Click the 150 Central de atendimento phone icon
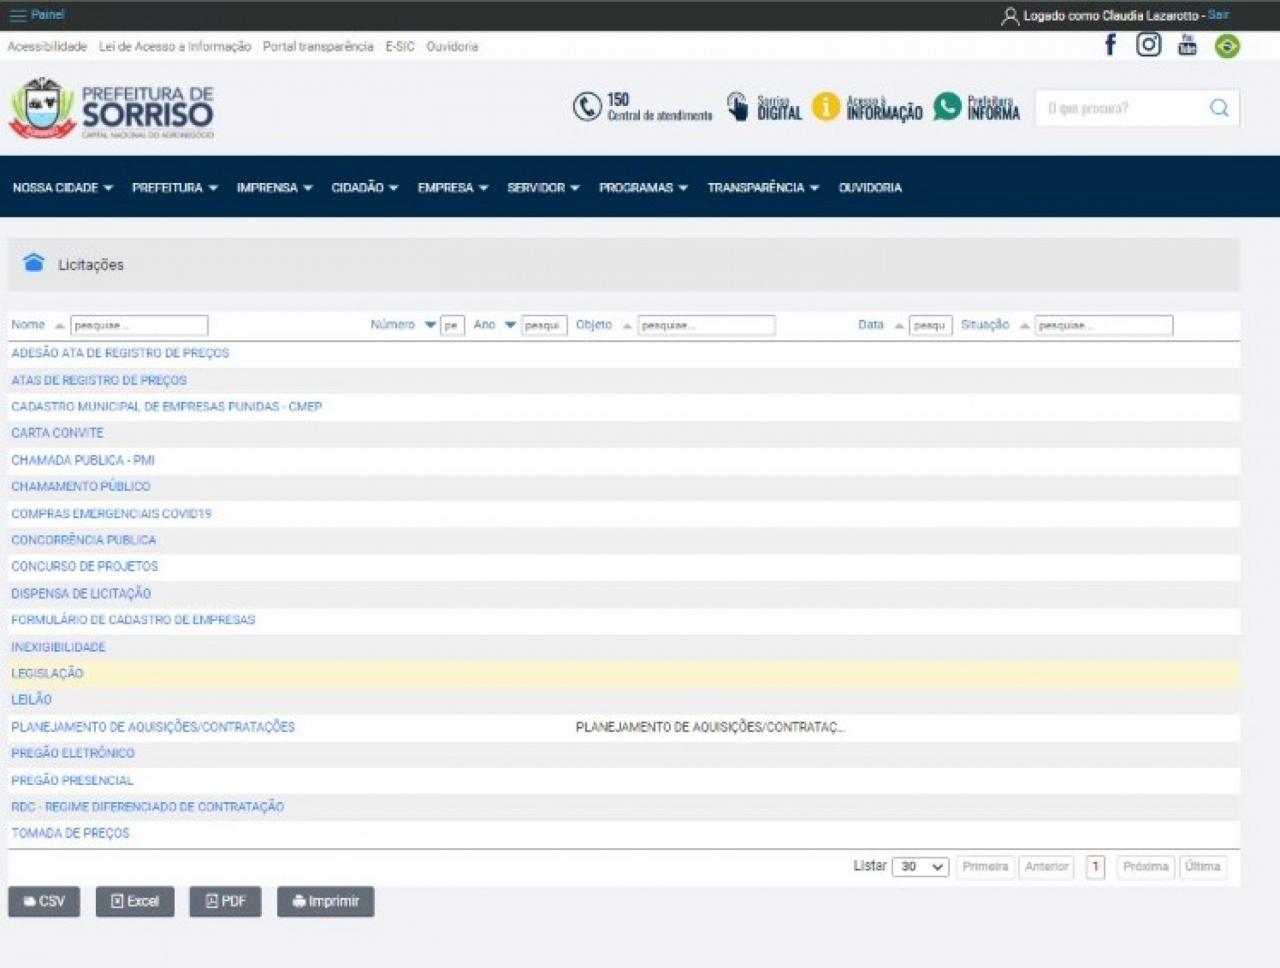The width and height of the screenshot is (1280, 968). [x=586, y=107]
